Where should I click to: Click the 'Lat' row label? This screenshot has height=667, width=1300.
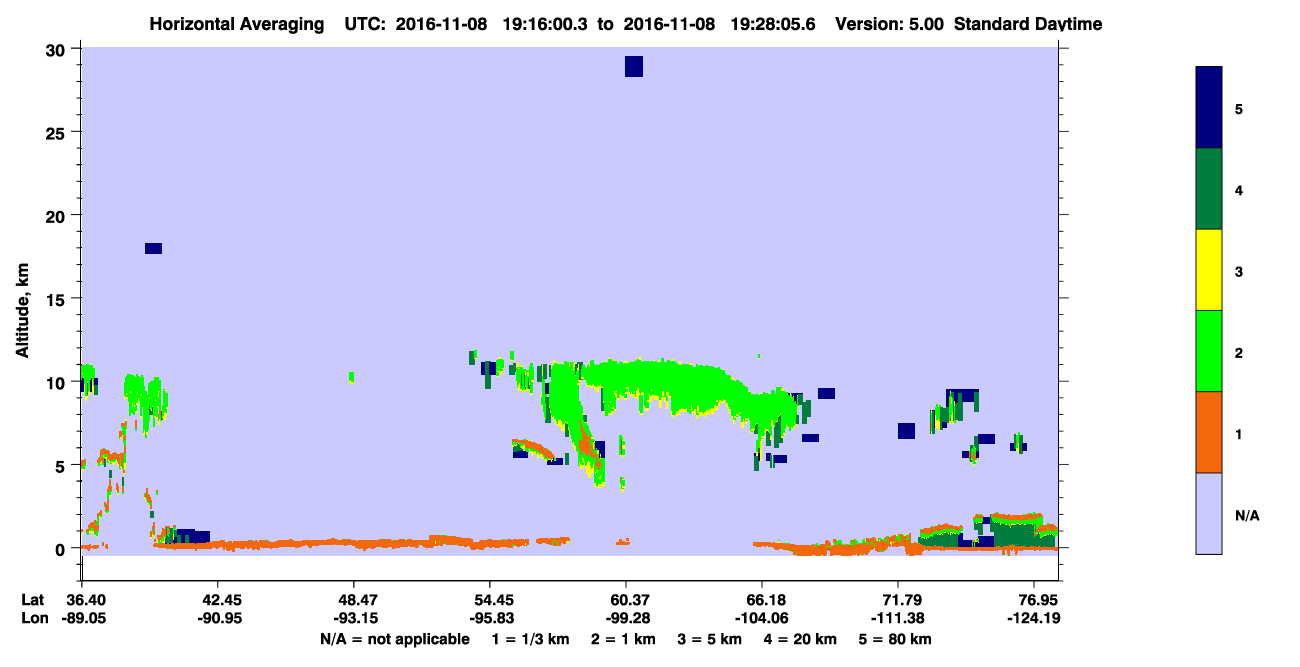click(33, 600)
